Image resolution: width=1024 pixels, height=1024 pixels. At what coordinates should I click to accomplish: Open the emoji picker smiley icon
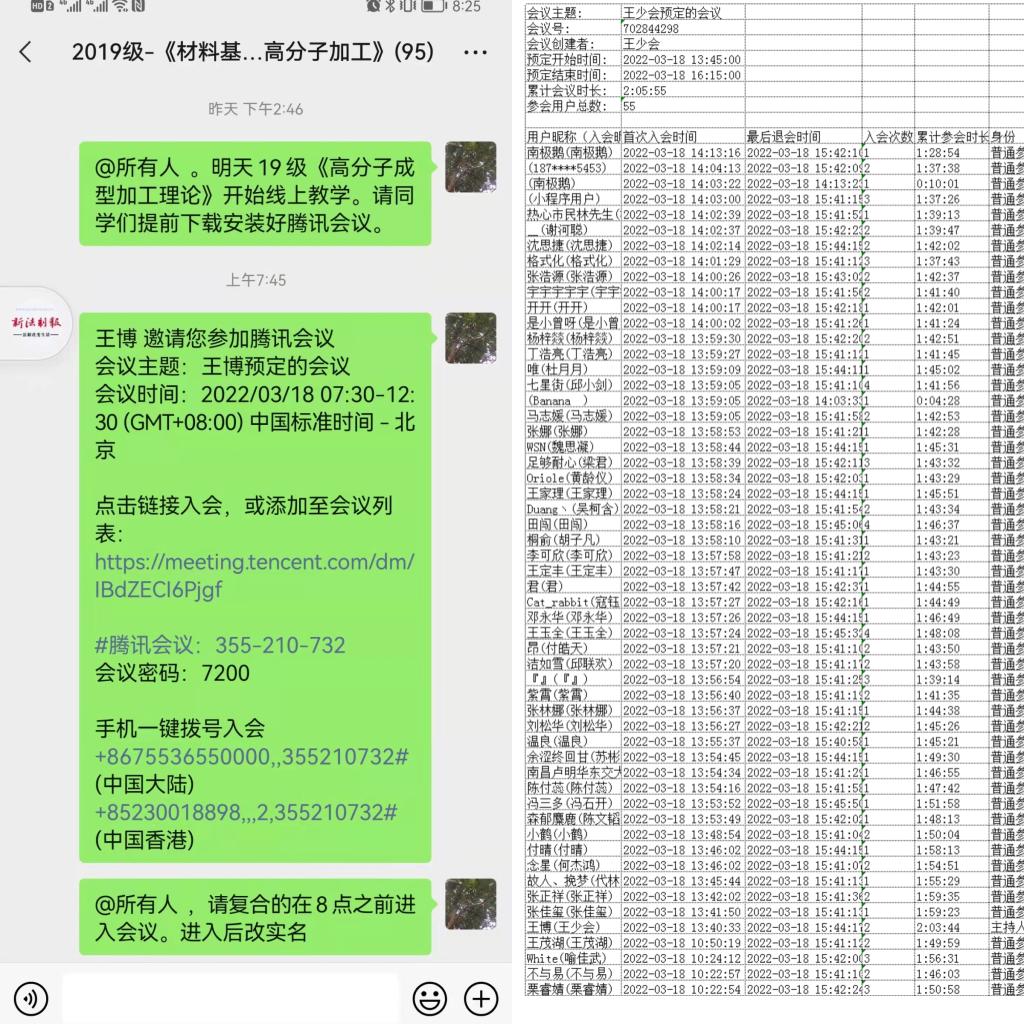point(430,999)
